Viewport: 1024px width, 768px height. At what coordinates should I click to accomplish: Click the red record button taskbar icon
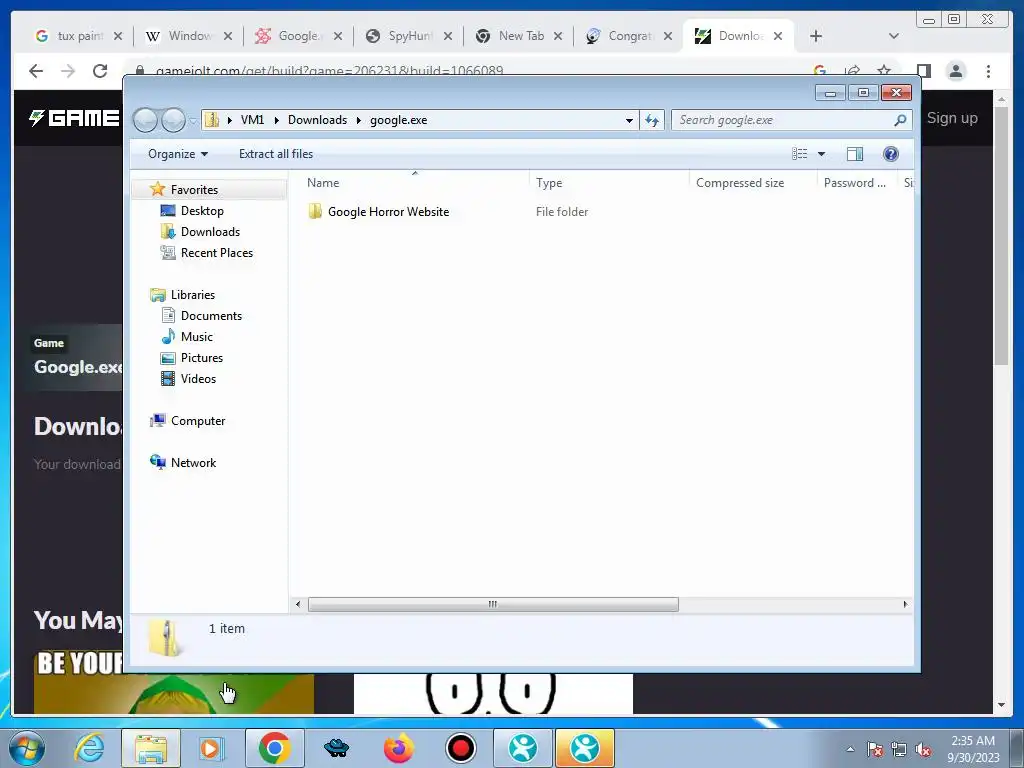click(x=460, y=748)
